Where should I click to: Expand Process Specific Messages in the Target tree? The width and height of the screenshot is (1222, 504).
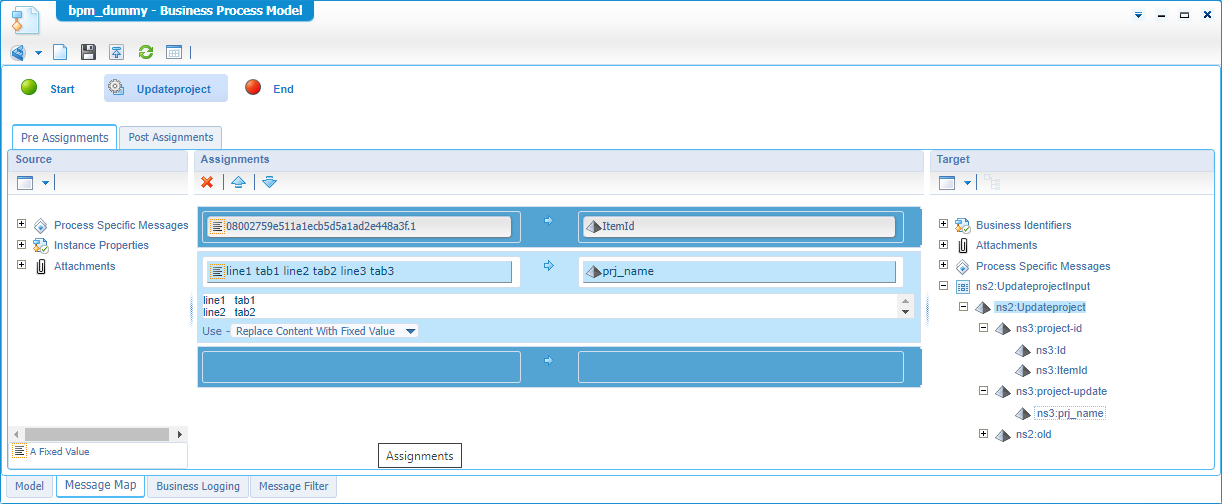coord(944,265)
